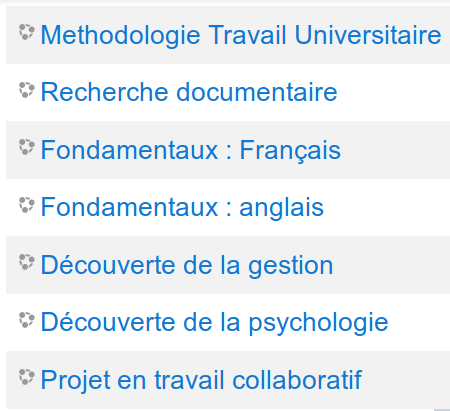Click the gray scrollbar corner at bottom right
Image resolution: width=450 pixels, height=411 pixels.
(442, 410)
